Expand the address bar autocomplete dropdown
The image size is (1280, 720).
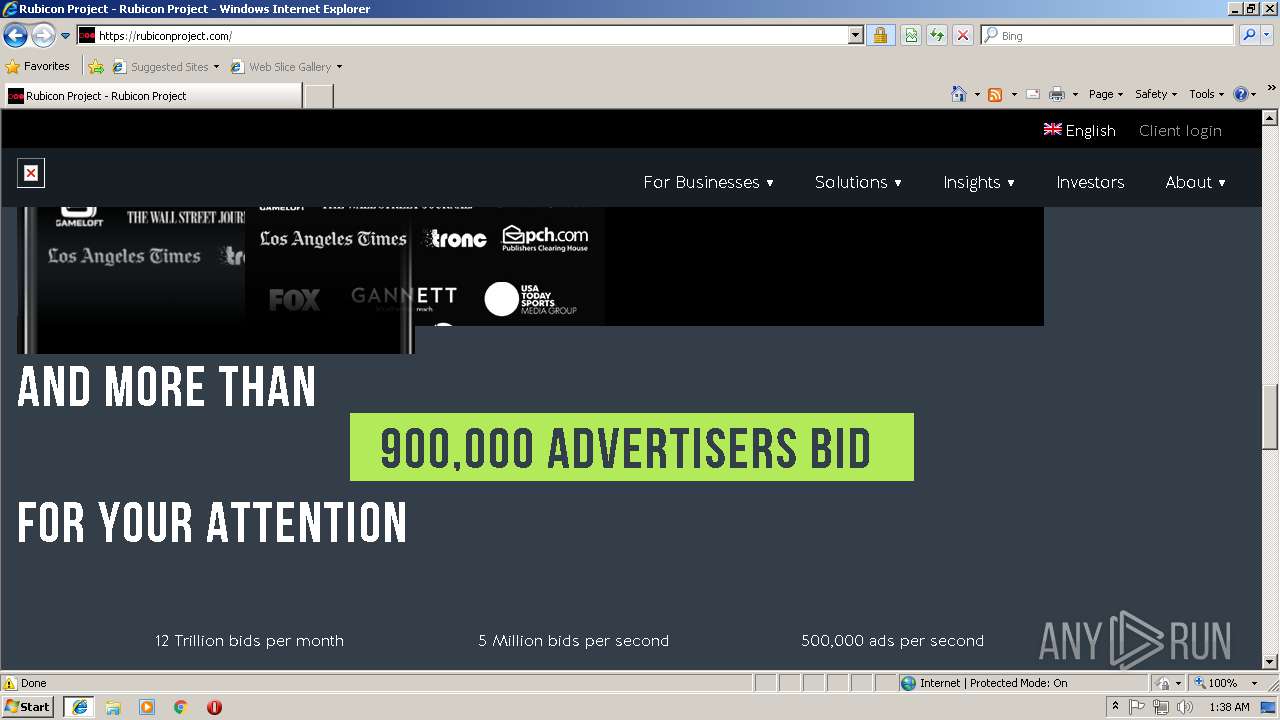[x=856, y=35]
